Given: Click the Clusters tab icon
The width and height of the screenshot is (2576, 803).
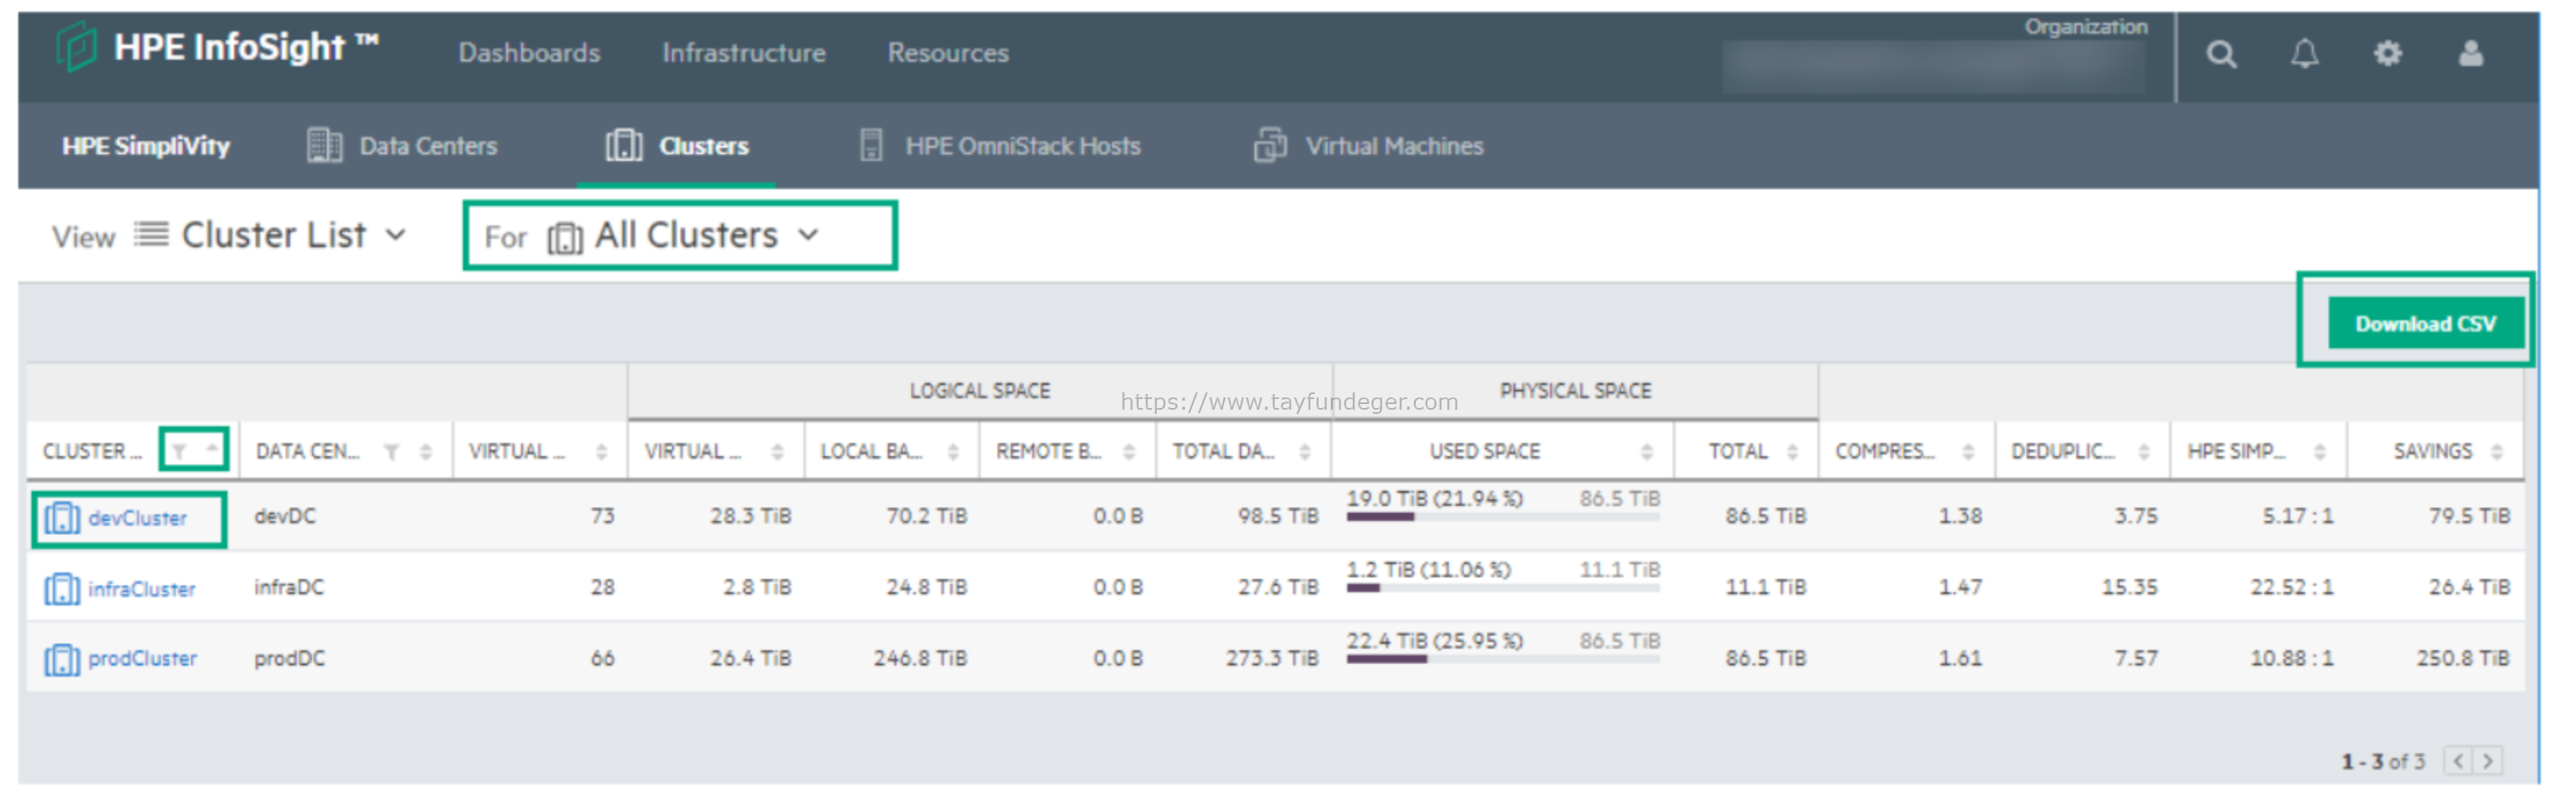Looking at the screenshot, I should [x=624, y=146].
